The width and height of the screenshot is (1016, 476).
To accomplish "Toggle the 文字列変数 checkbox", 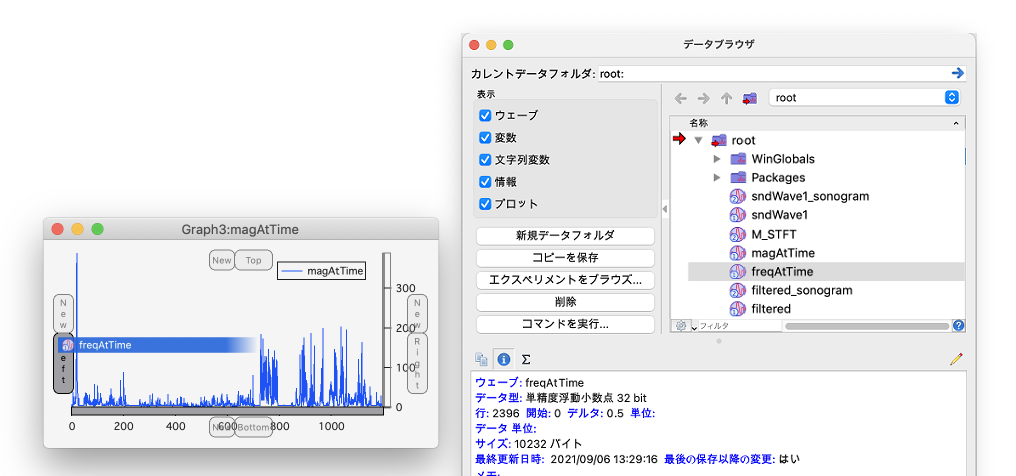I will (x=486, y=160).
